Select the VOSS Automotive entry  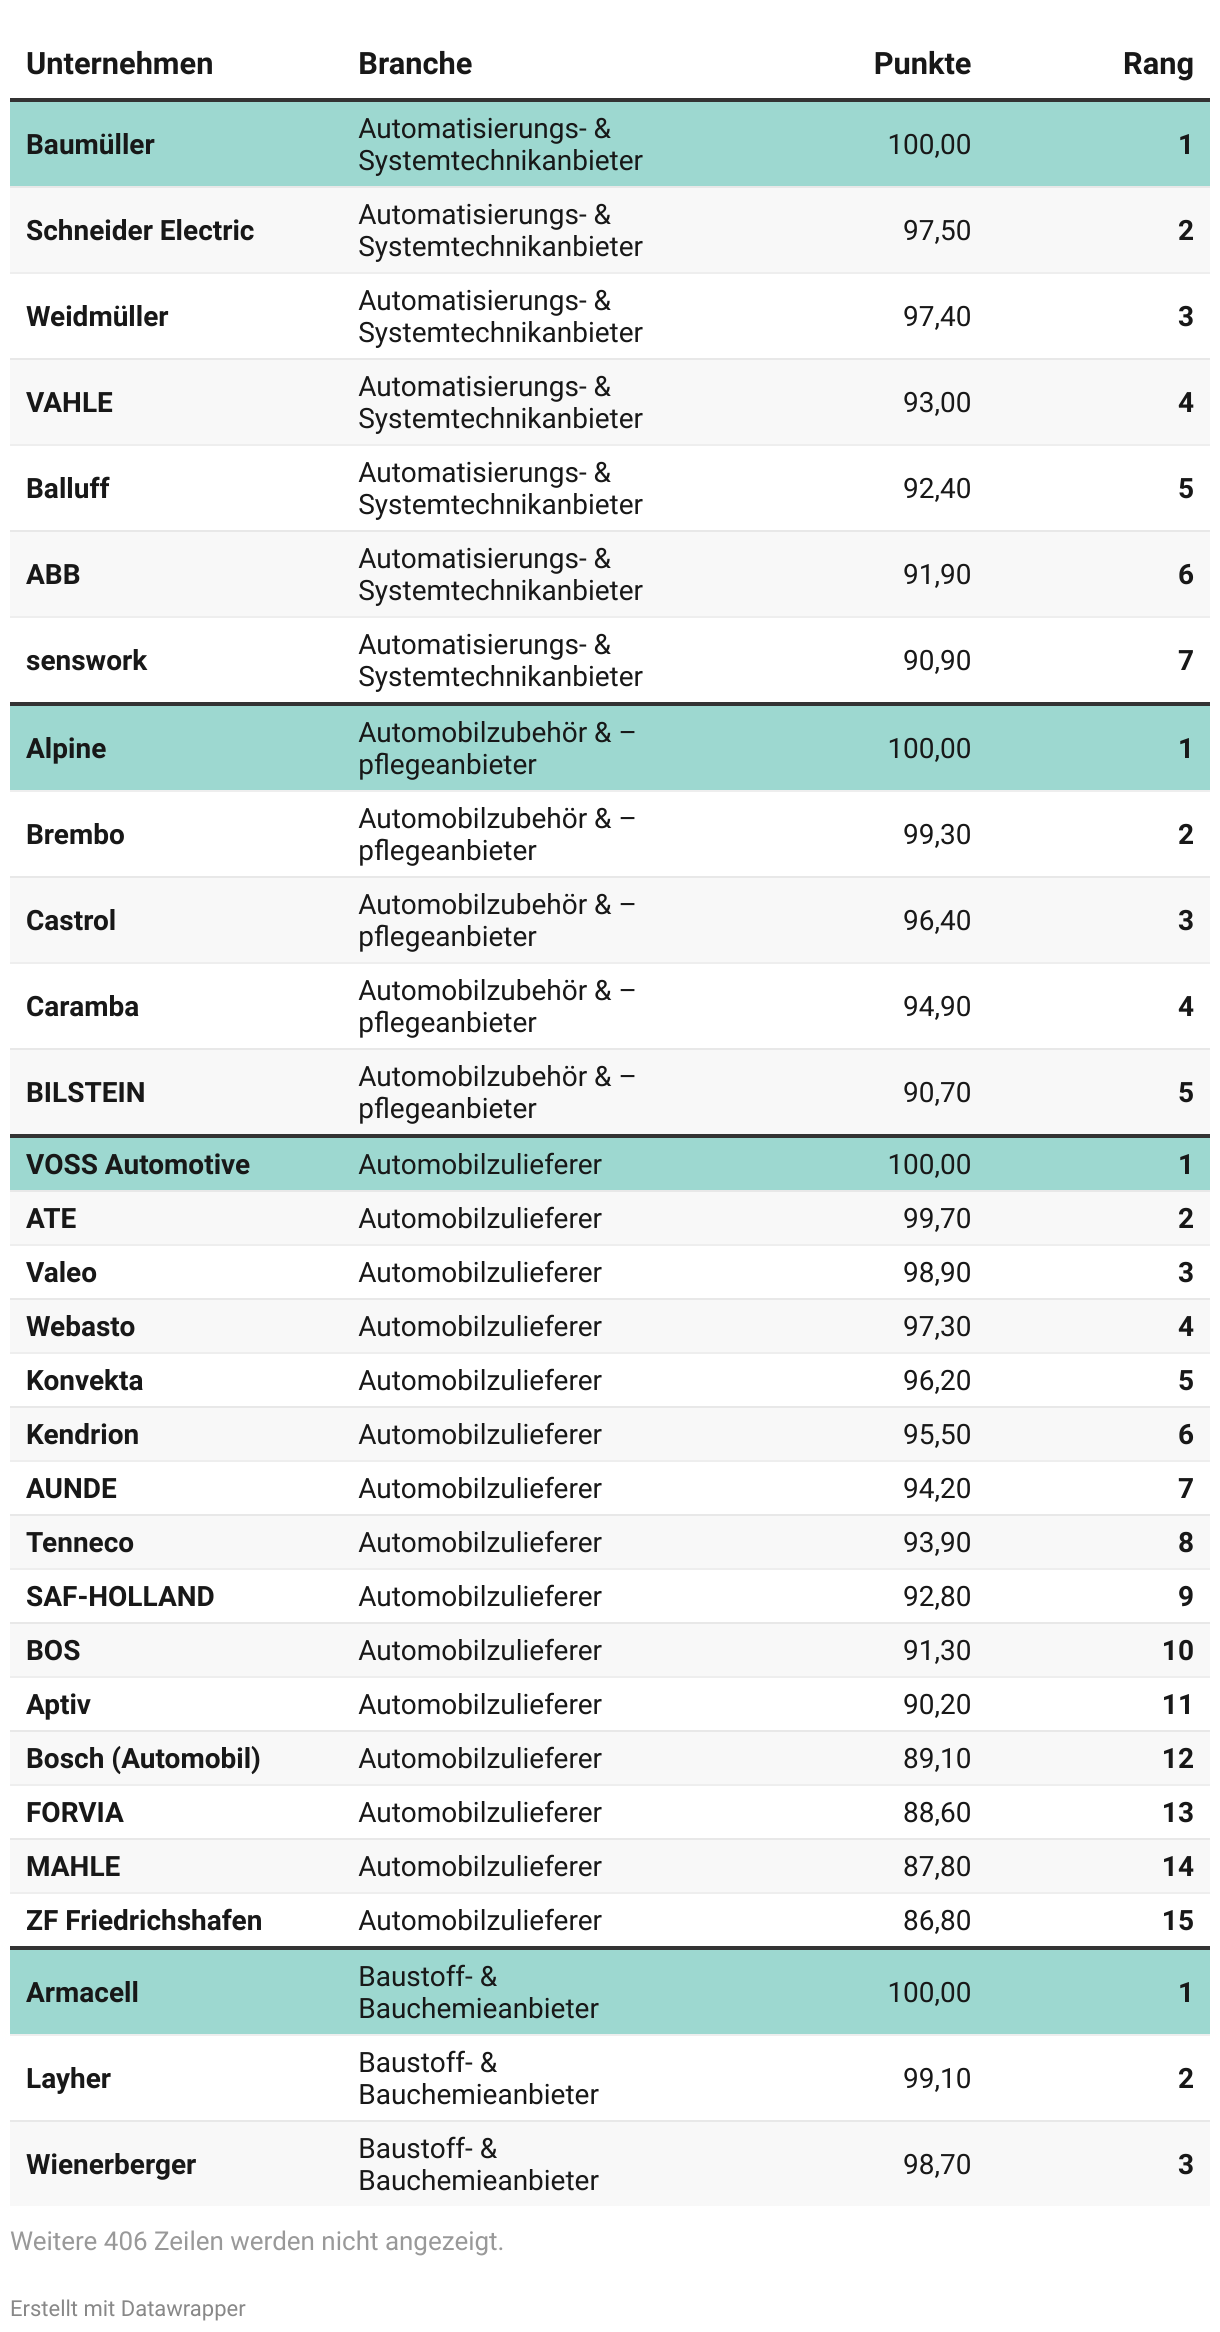click(x=138, y=1164)
